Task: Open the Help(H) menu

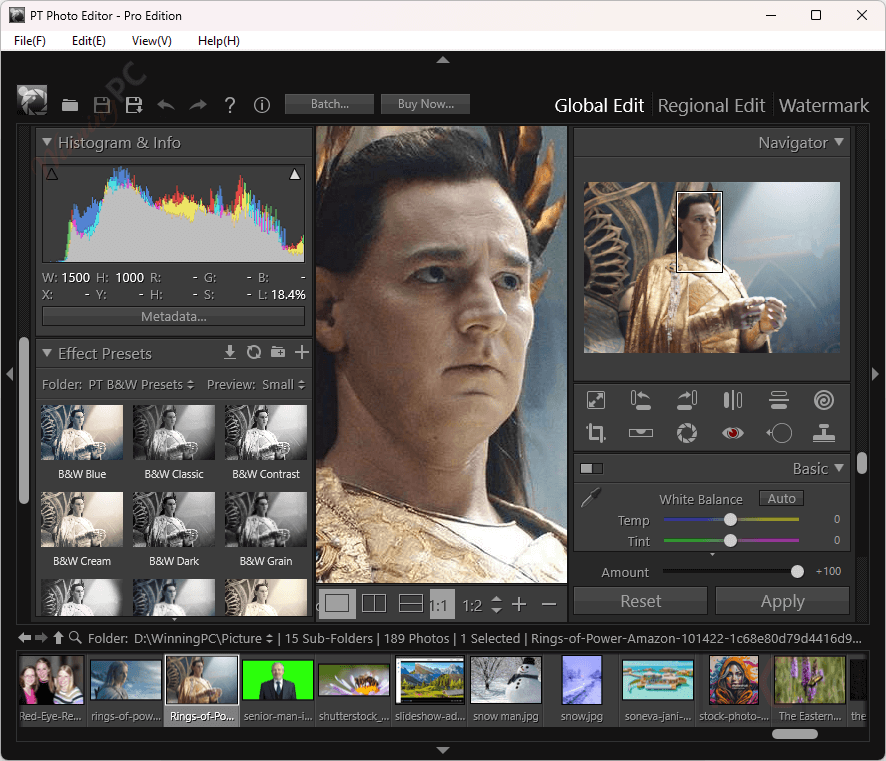Action: (x=219, y=41)
